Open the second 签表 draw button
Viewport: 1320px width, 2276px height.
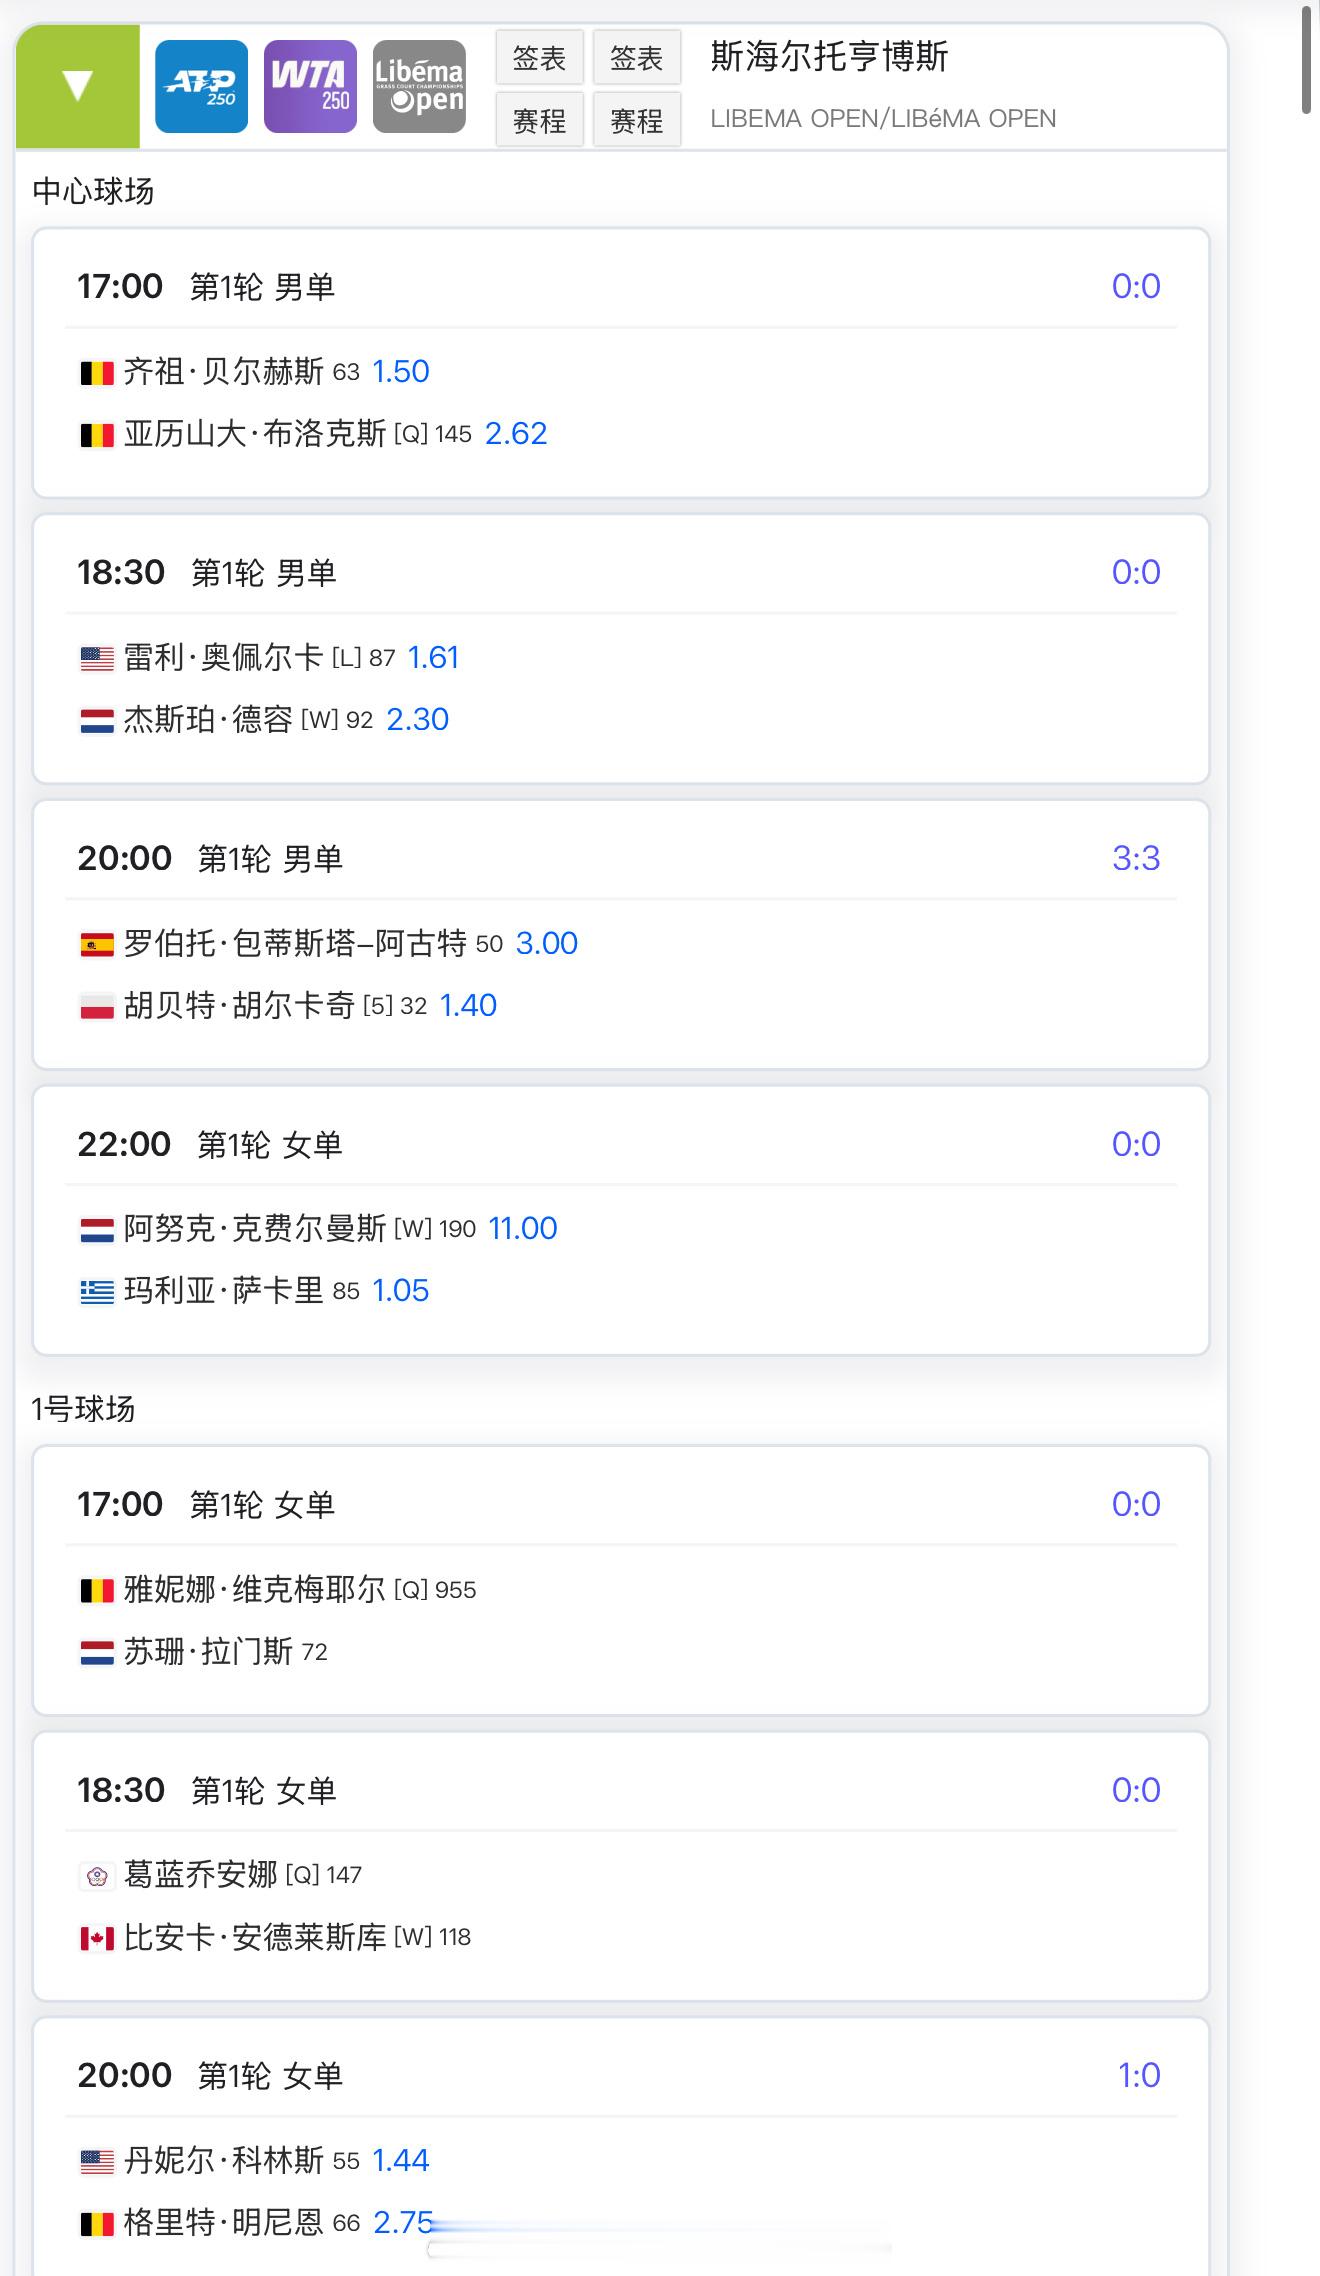click(x=636, y=58)
